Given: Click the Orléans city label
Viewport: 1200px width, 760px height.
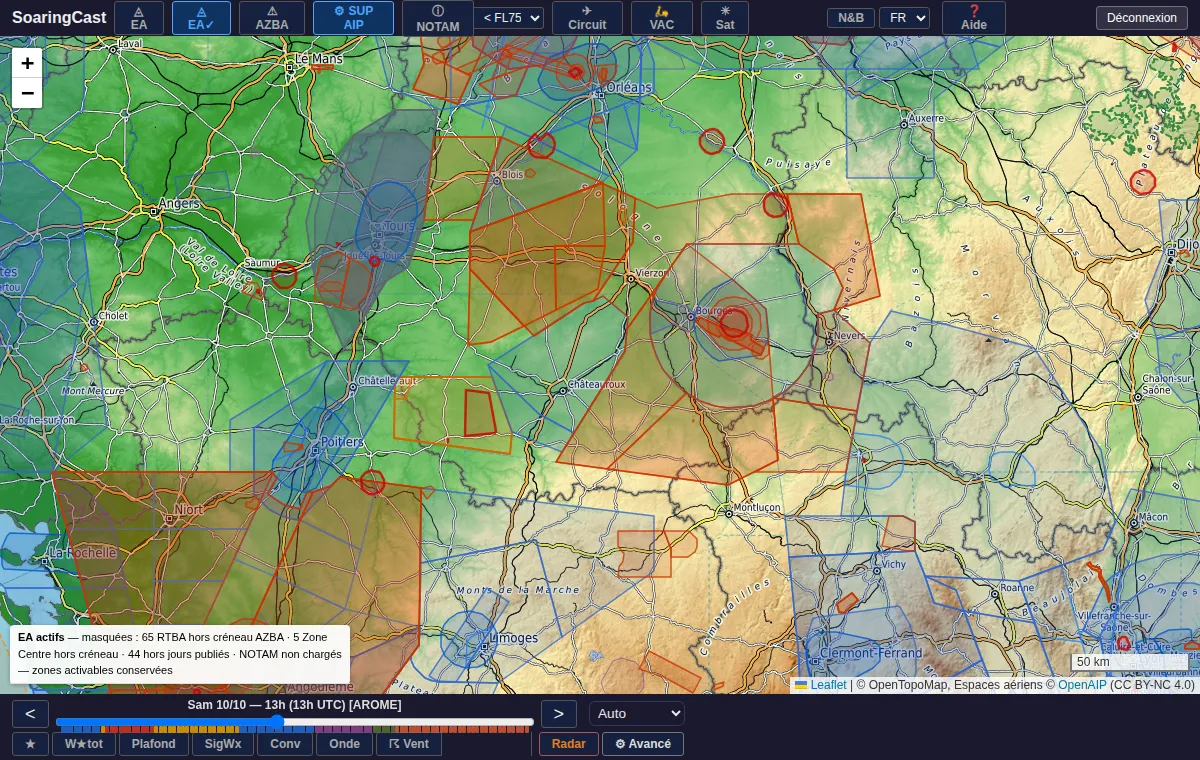Looking at the screenshot, I should (x=629, y=88).
